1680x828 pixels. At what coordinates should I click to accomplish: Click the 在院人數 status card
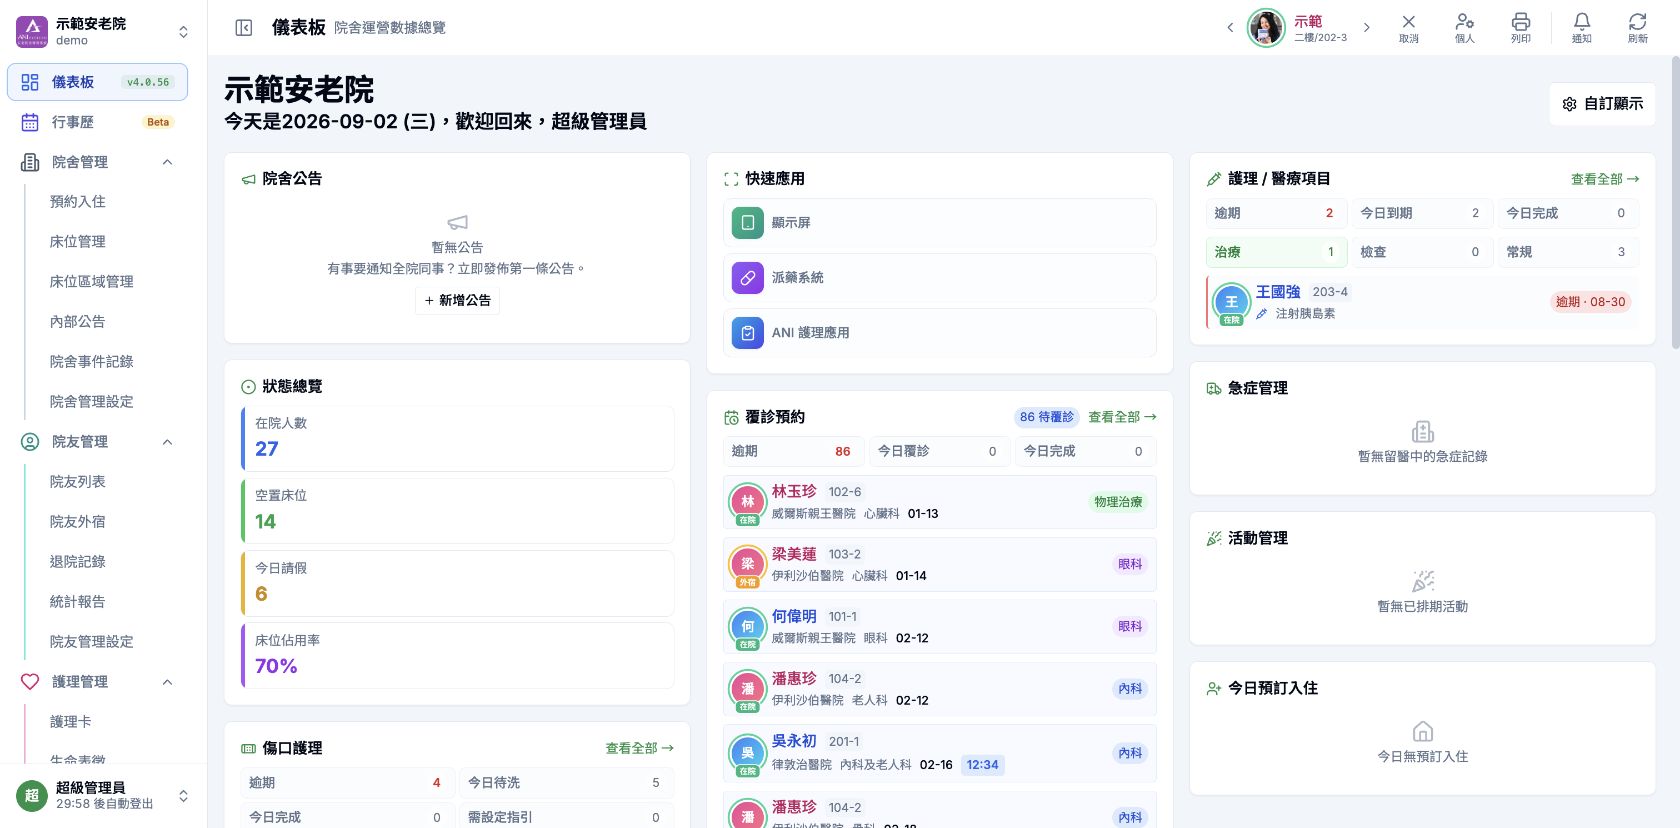pyautogui.click(x=458, y=438)
